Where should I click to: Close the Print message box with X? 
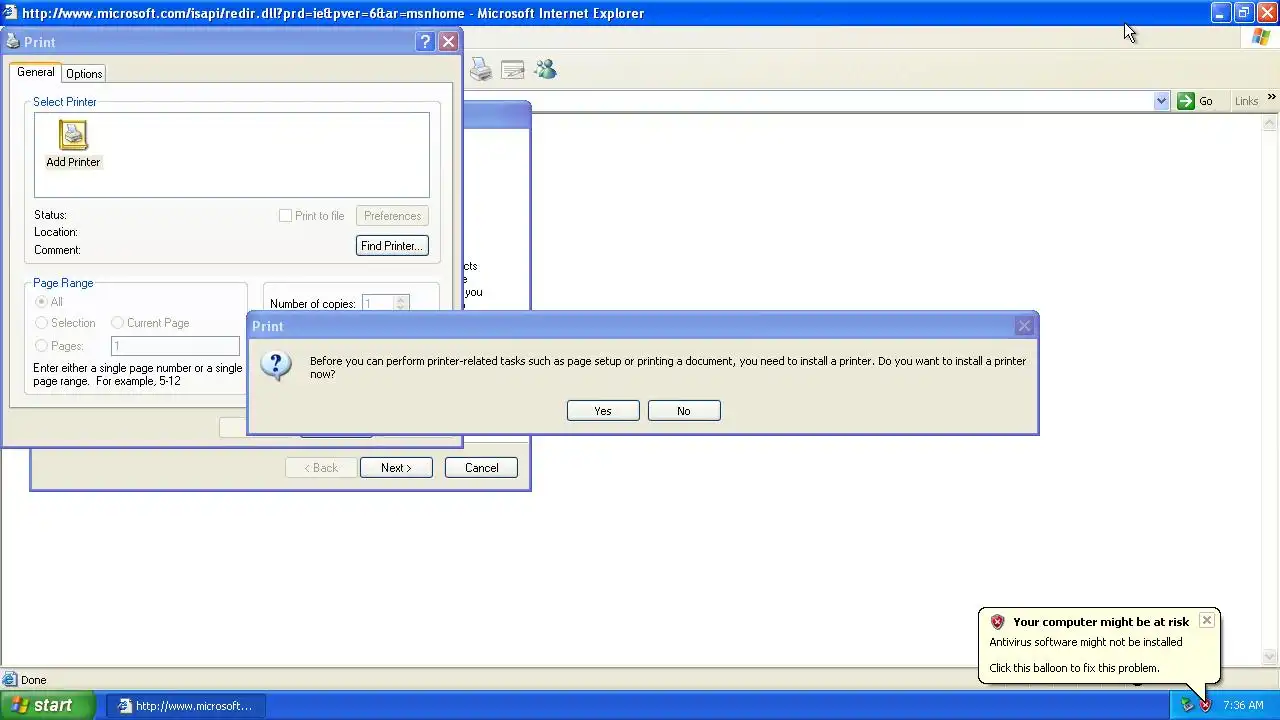[x=1024, y=326]
